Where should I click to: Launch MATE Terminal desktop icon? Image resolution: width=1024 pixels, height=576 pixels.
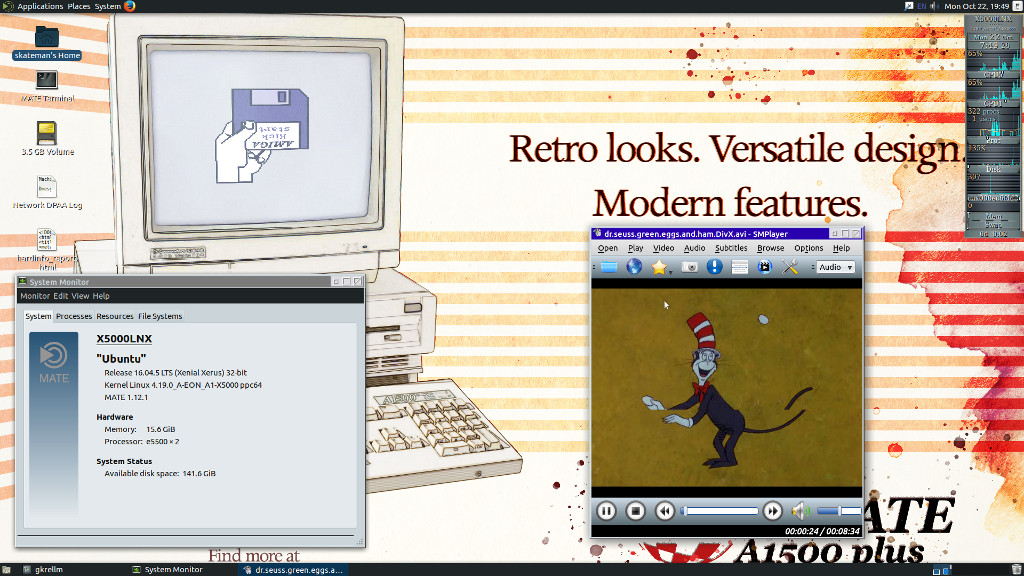[46, 80]
